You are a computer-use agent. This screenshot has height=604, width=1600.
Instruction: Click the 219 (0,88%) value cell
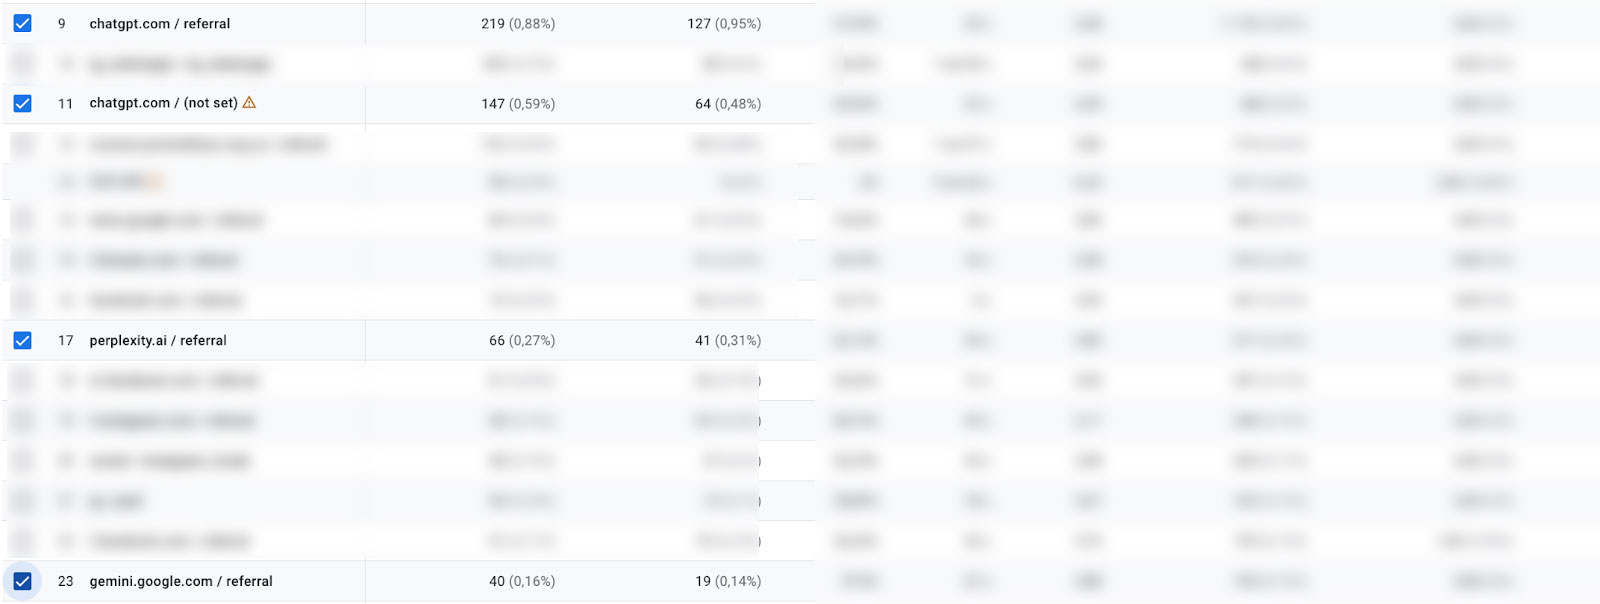click(518, 24)
